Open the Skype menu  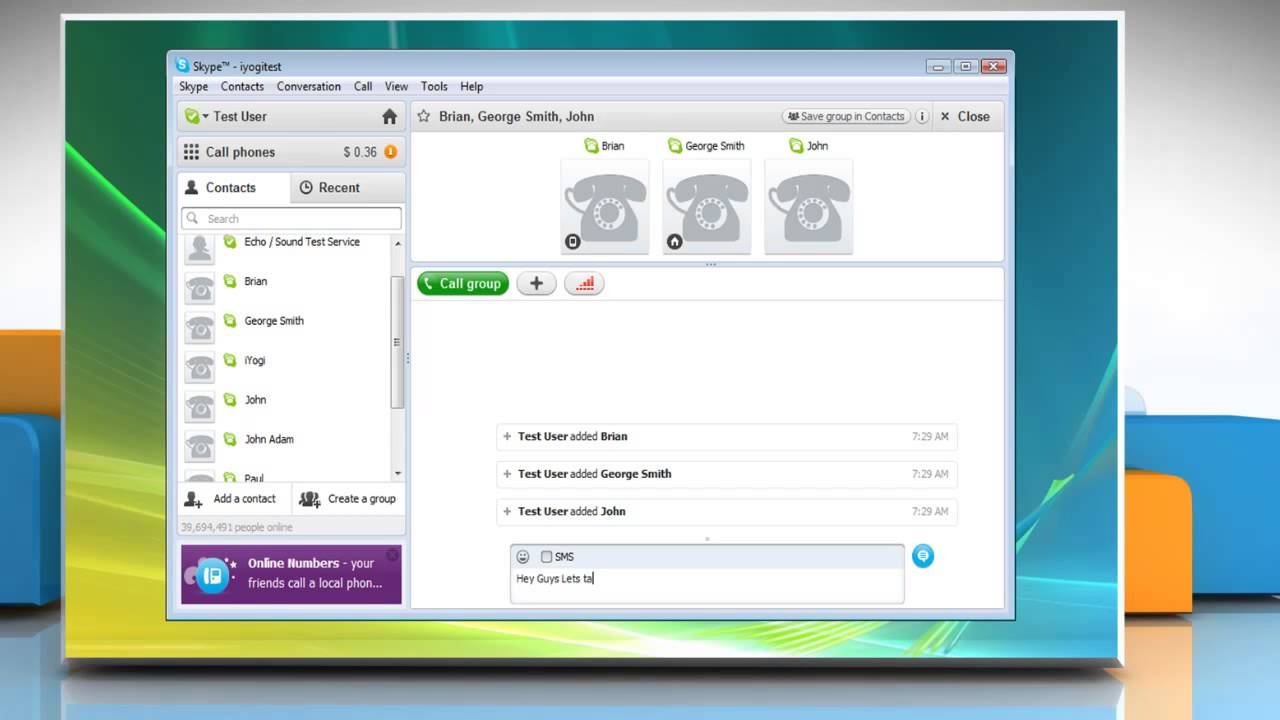(194, 87)
